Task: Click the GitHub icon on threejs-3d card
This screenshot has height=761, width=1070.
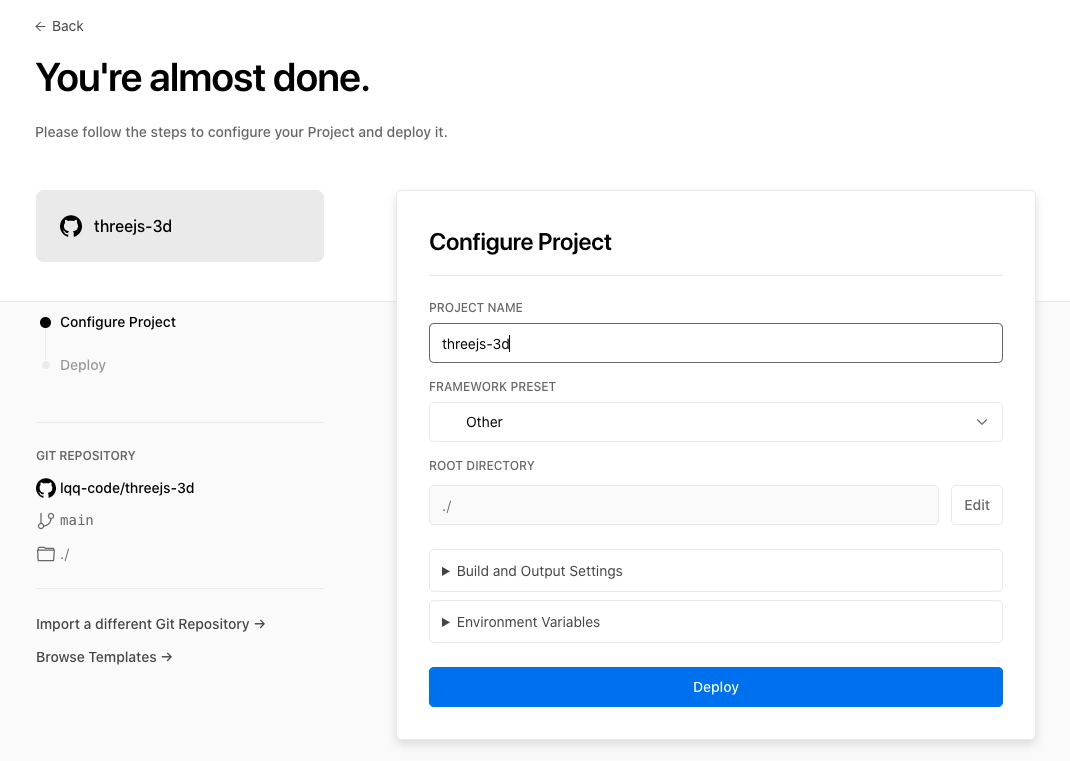Action: (71, 226)
